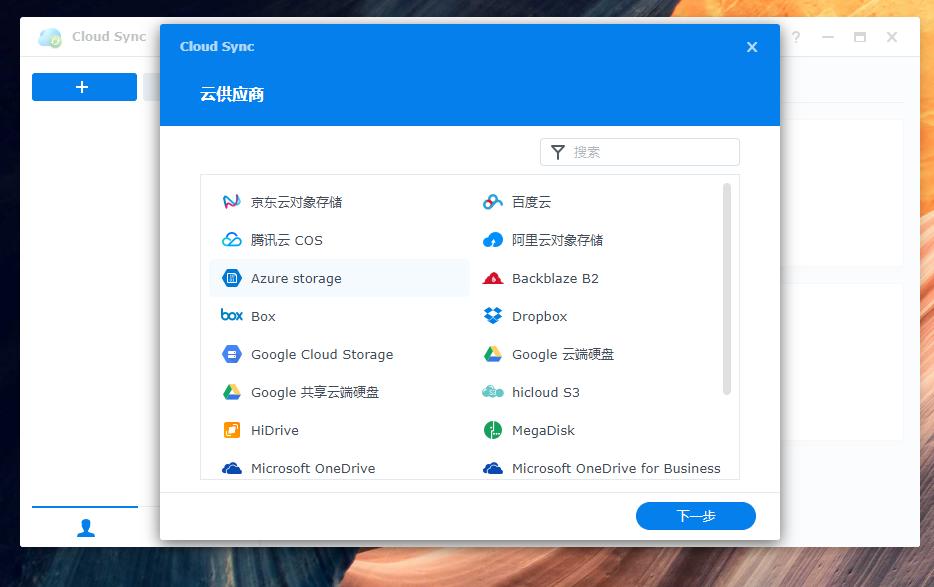The width and height of the screenshot is (934, 587).
Task: Select the user account icon at bottom left
Action: (84, 527)
